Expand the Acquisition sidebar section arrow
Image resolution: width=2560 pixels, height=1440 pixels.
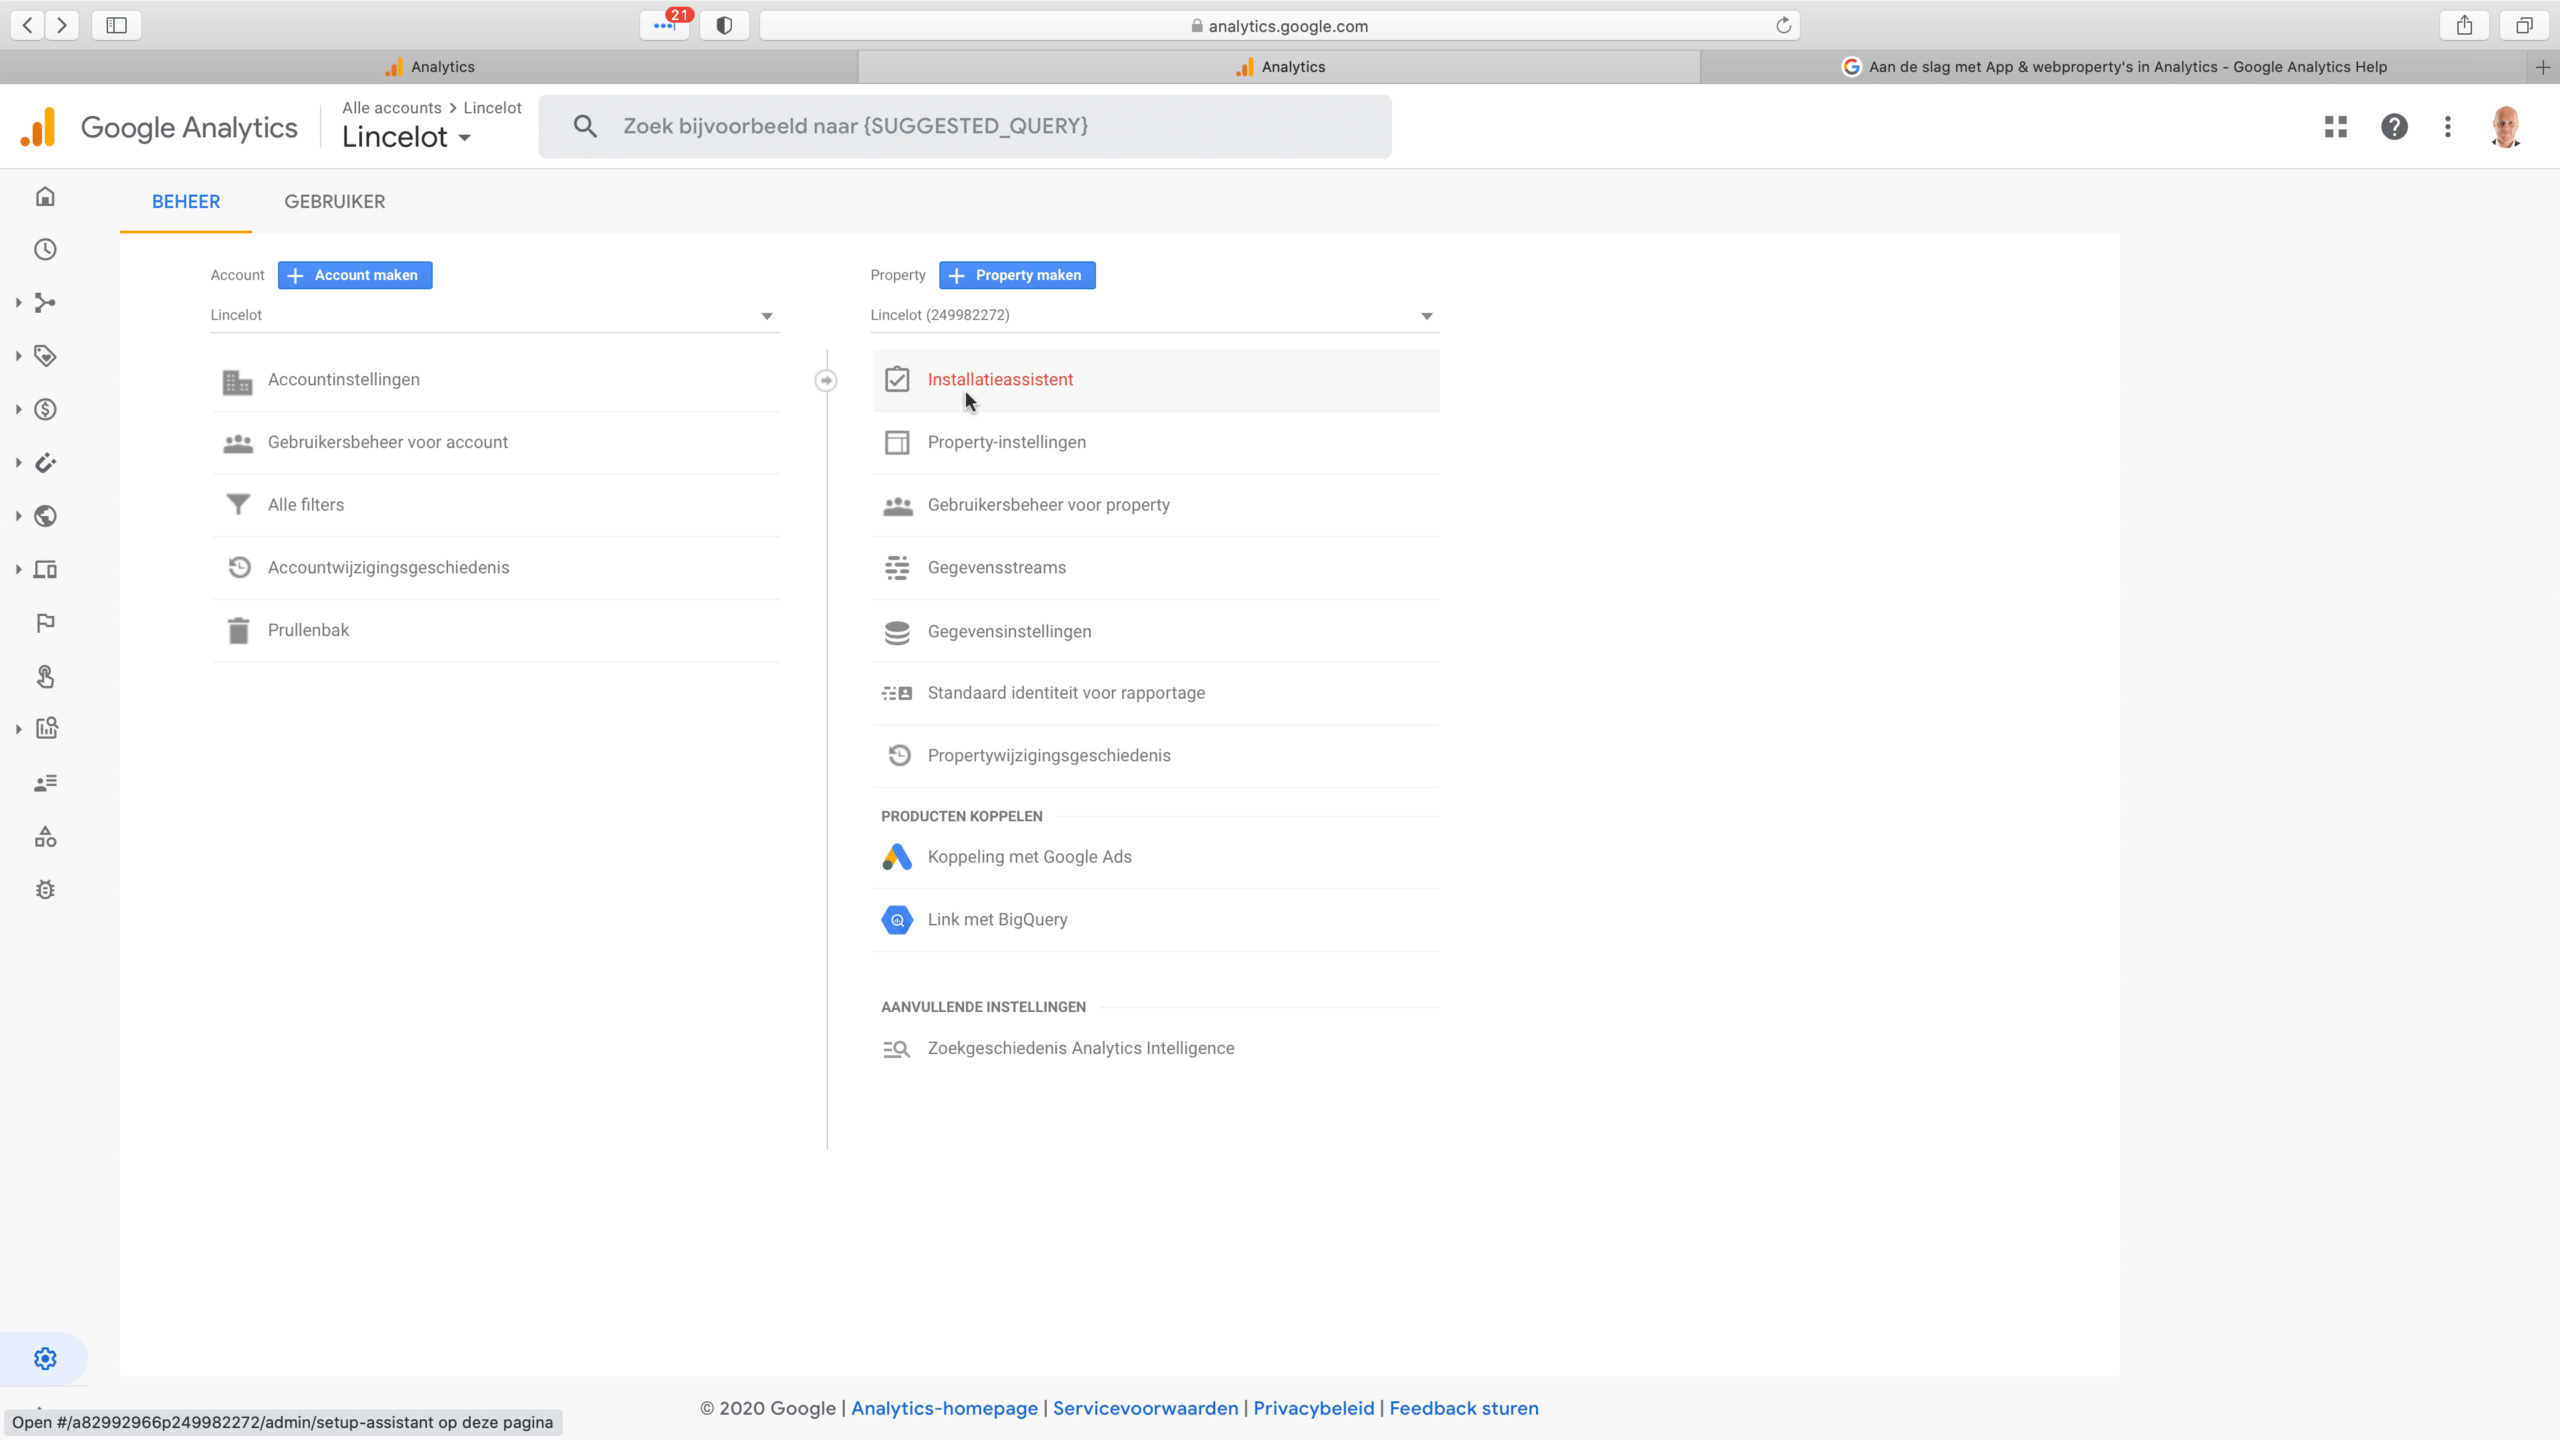point(18,302)
